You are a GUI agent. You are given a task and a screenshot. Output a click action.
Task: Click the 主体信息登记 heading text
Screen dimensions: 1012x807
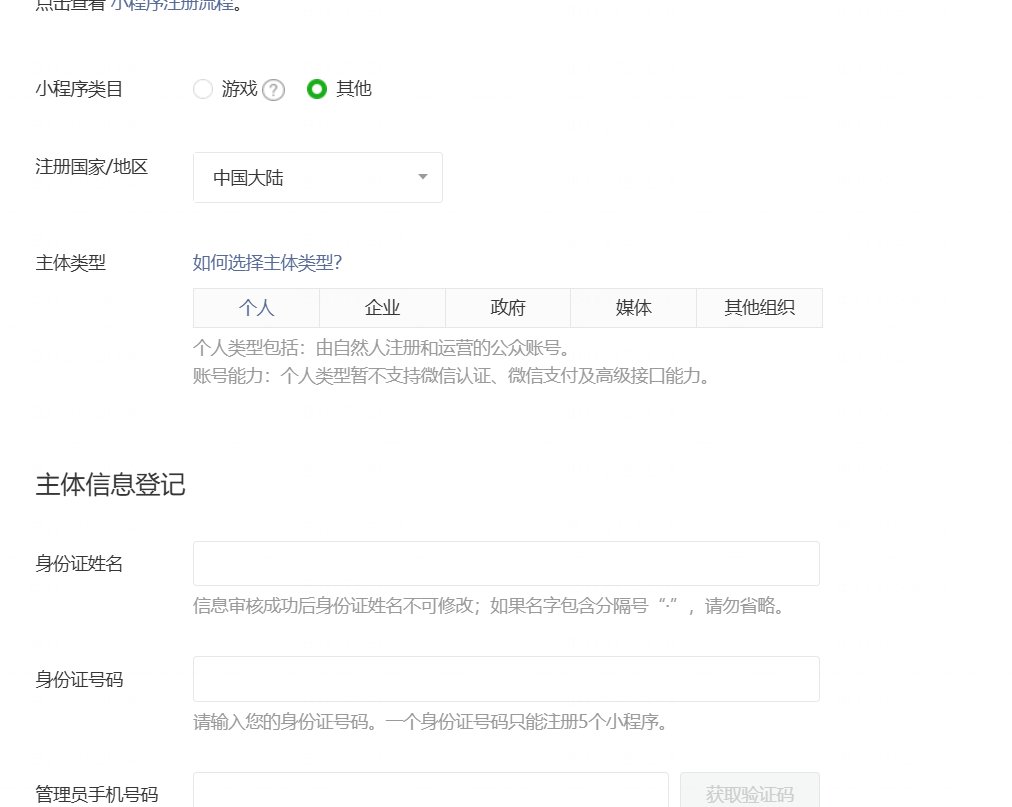[x=110, y=485]
